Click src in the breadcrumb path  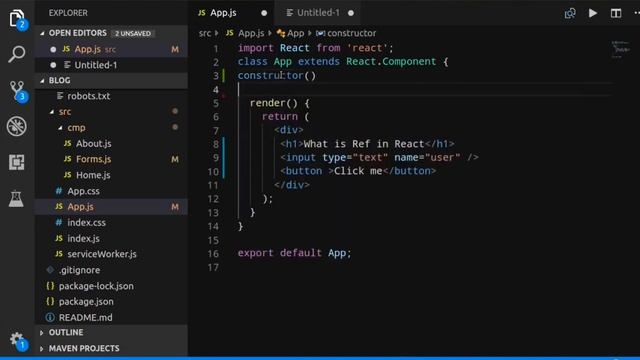[205, 33]
